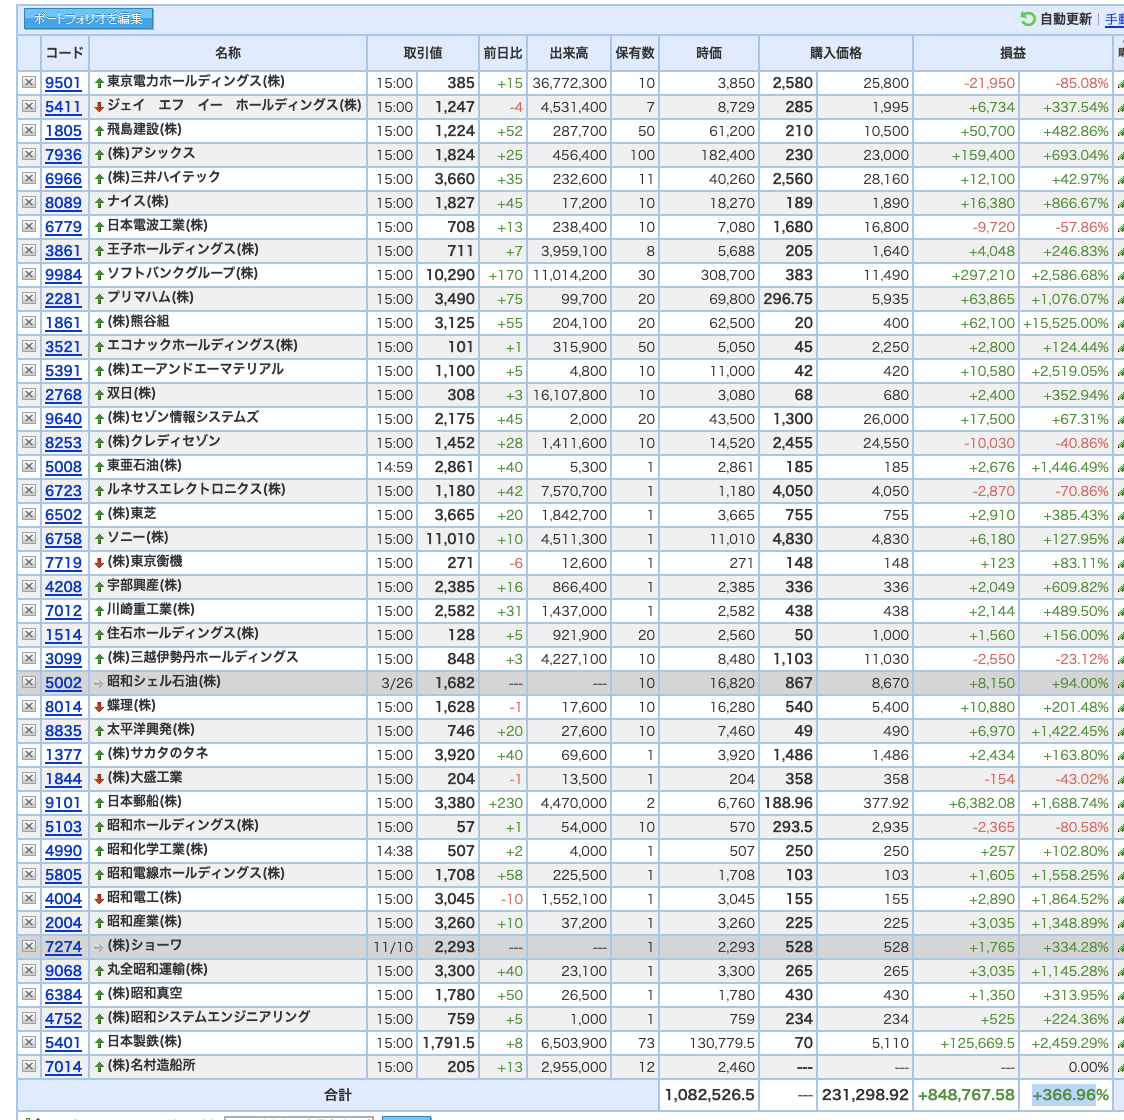
Task: Click the 損益 column header
Action: coord(1013,53)
